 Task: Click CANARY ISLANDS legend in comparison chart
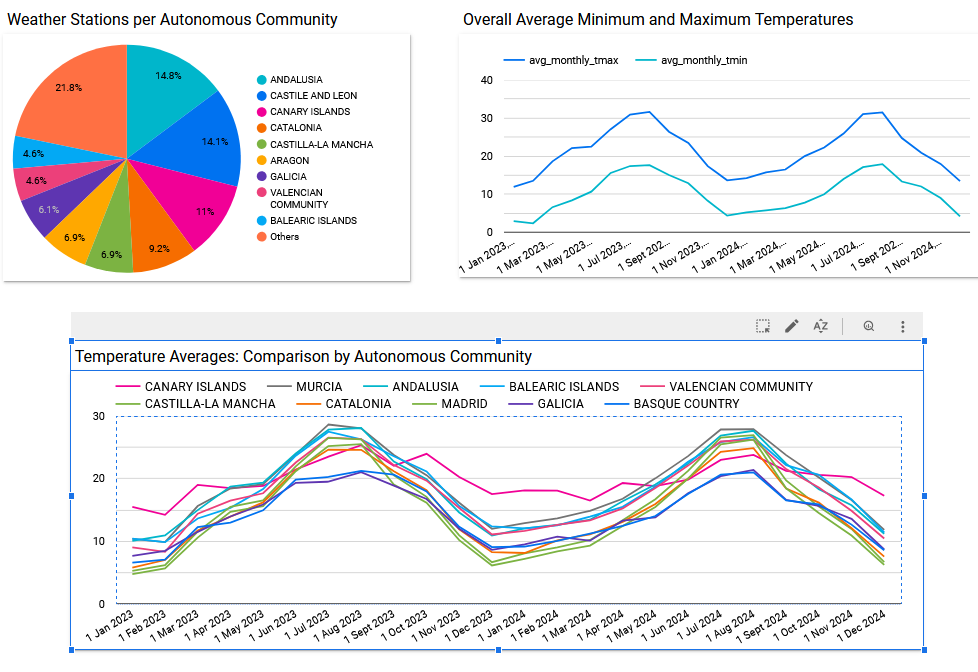(x=181, y=387)
